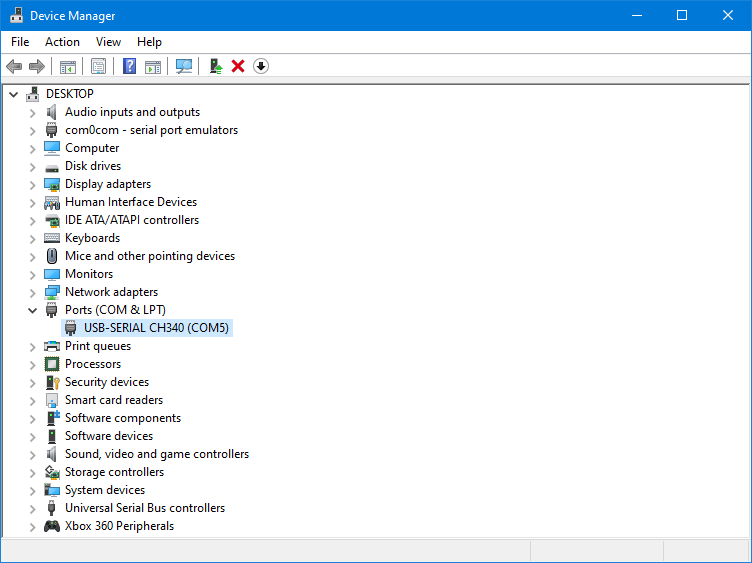Click the Universal Serial Bus controllers icon
This screenshot has height=563, width=752.
pyautogui.click(x=52, y=508)
